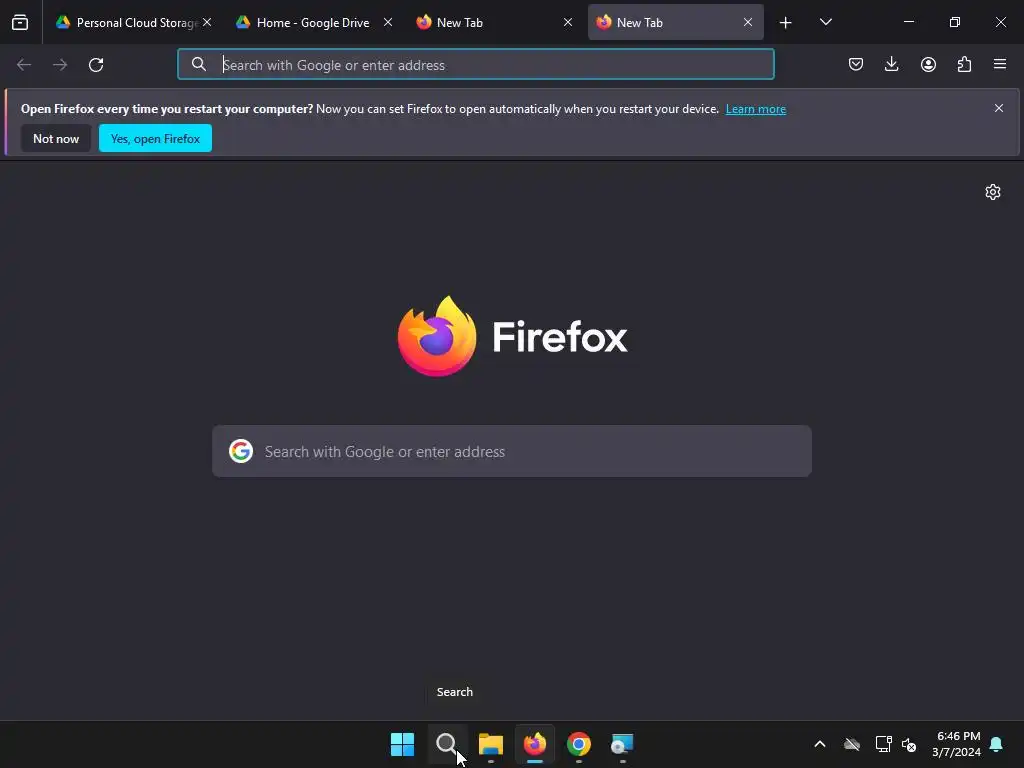Open Google Chrome from taskbar
The height and width of the screenshot is (768, 1024).
tap(579, 744)
